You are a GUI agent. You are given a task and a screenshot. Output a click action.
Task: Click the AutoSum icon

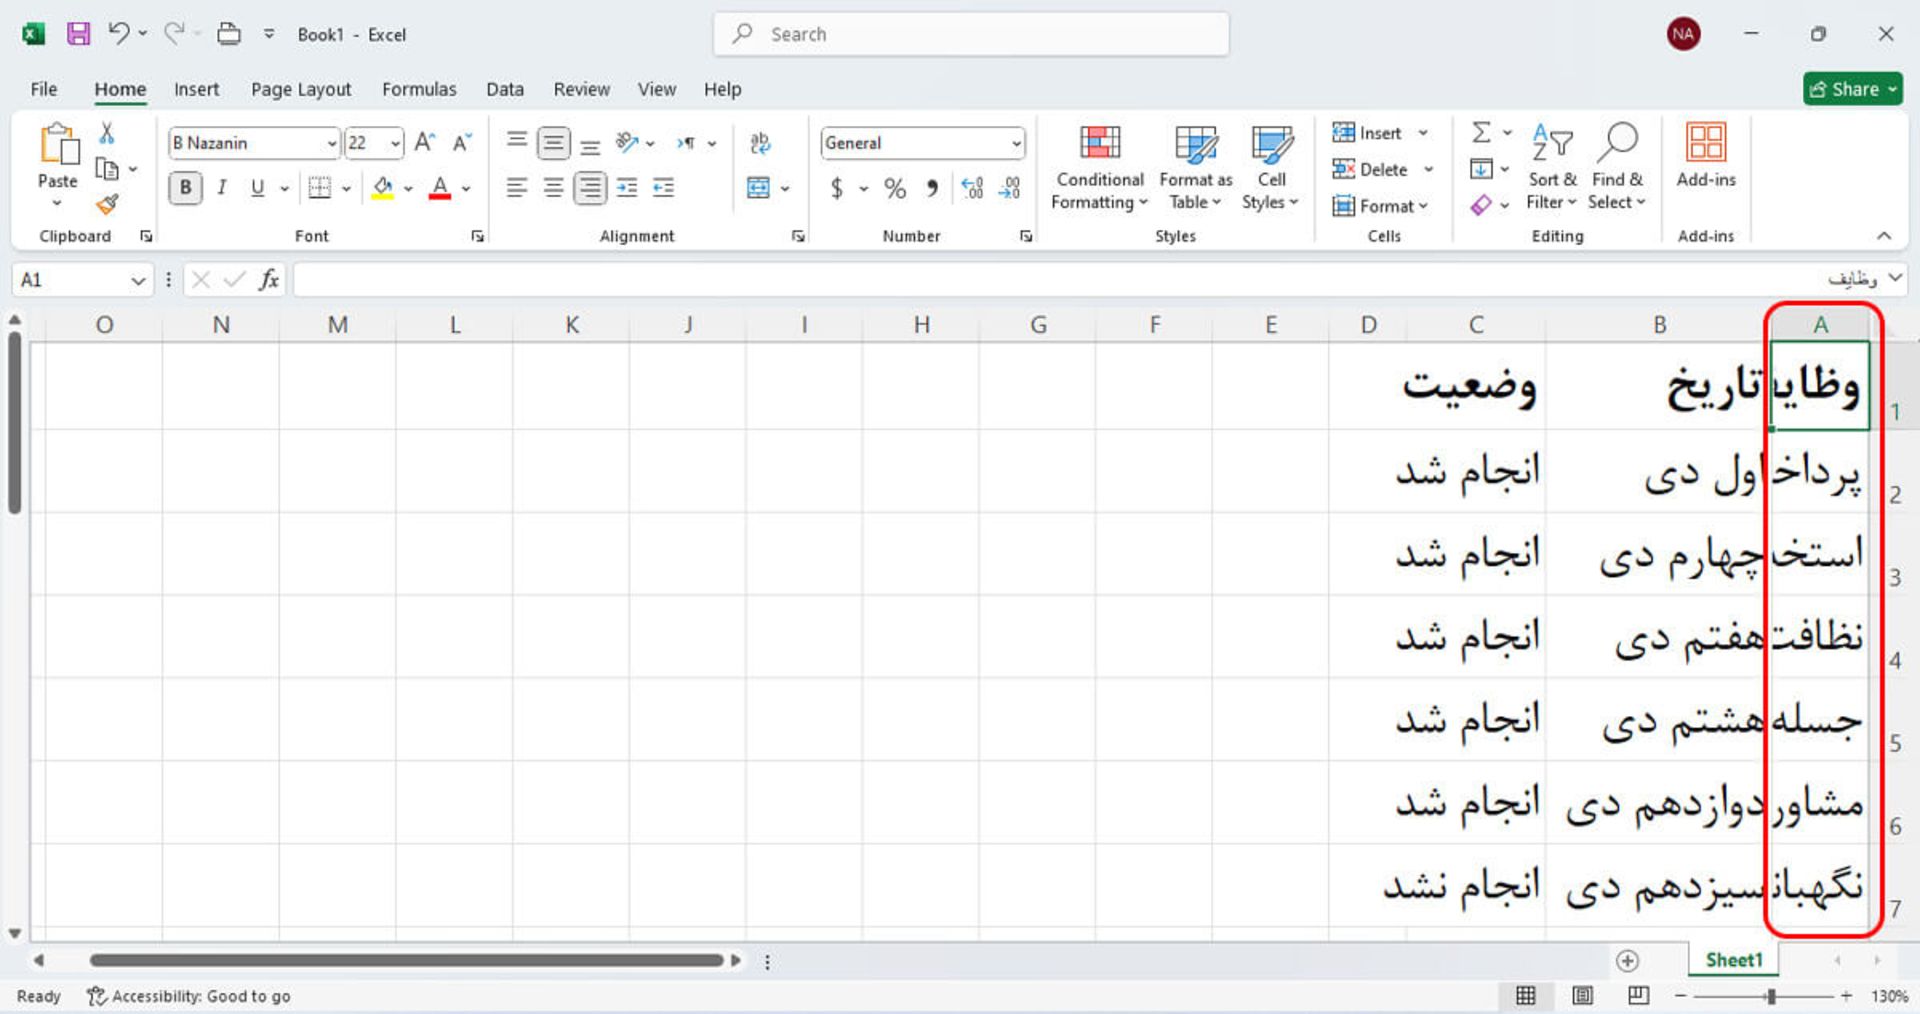click(1480, 132)
